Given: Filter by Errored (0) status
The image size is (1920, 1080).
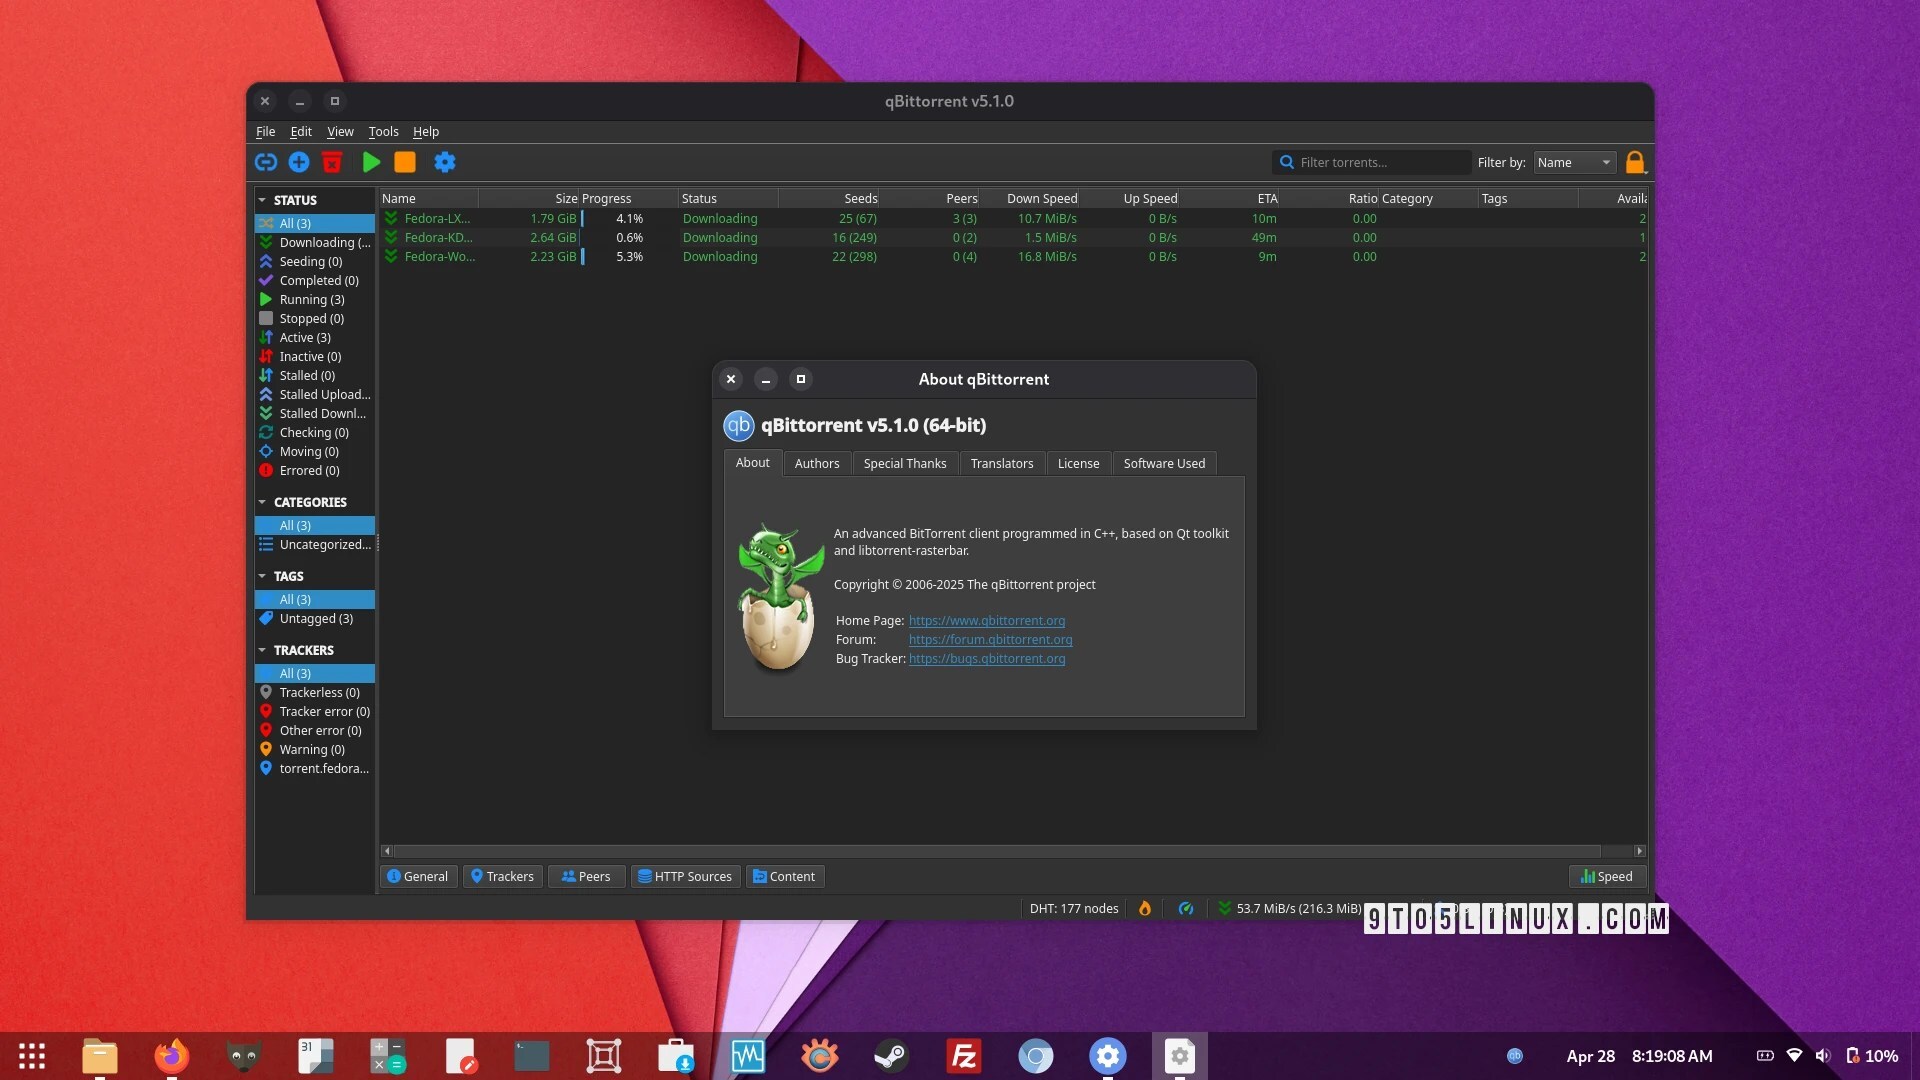Looking at the screenshot, I should pyautogui.click(x=315, y=470).
